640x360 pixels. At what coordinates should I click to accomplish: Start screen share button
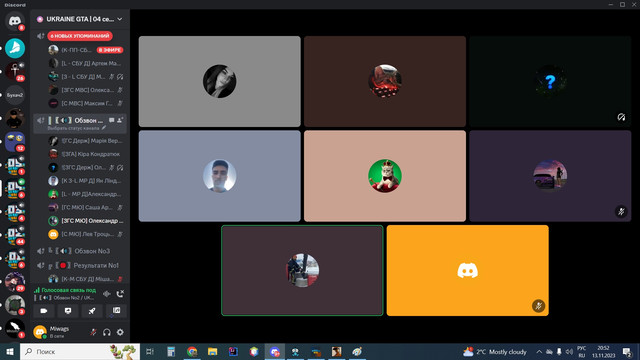(68, 311)
